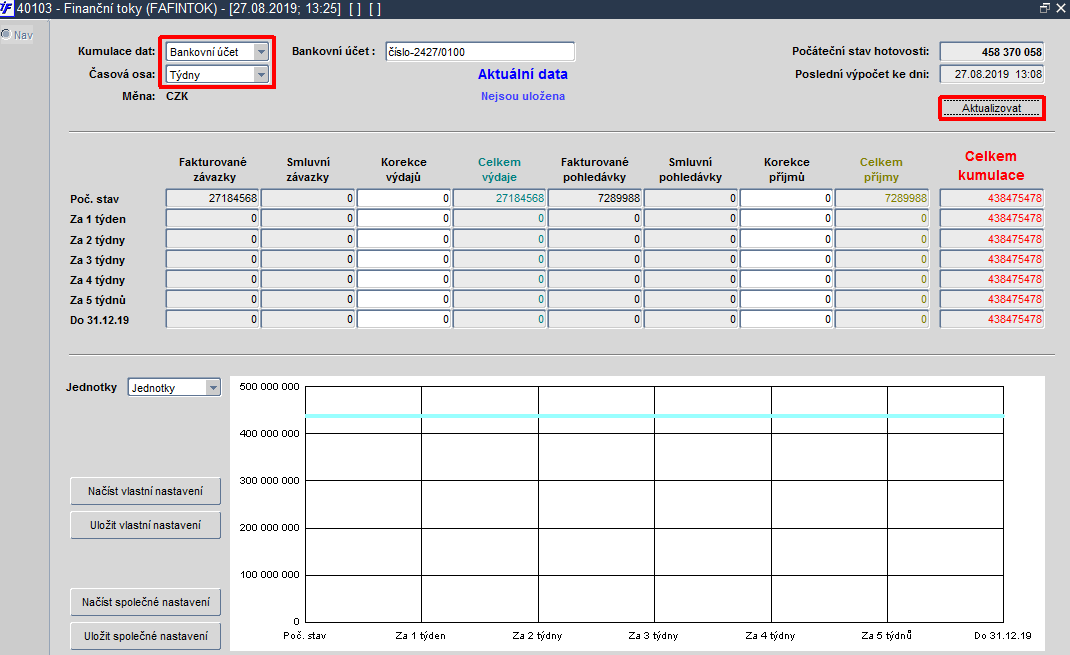
Task: Click Celkem kumulace value in Poč. stav row
Action: click(x=992, y=198)
